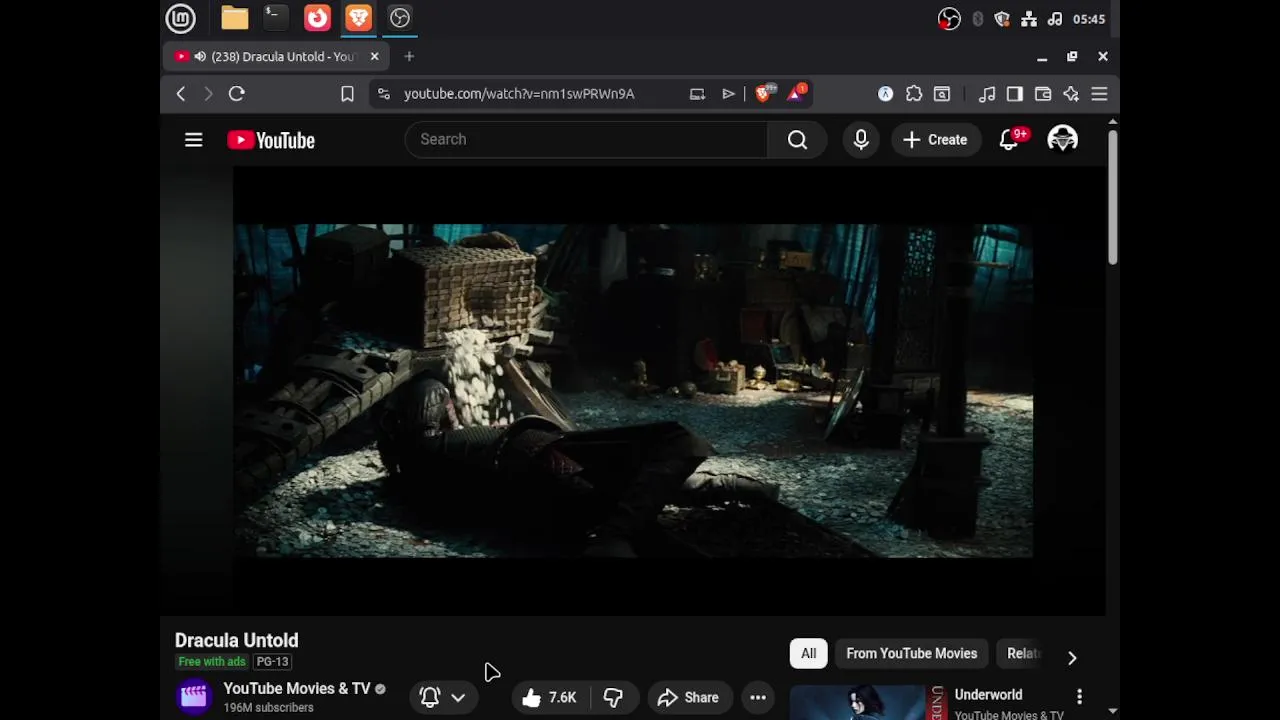Screen dimensions: 1280x720
Task: Click the 196M subscribers text
Action: tap(269, 708)
